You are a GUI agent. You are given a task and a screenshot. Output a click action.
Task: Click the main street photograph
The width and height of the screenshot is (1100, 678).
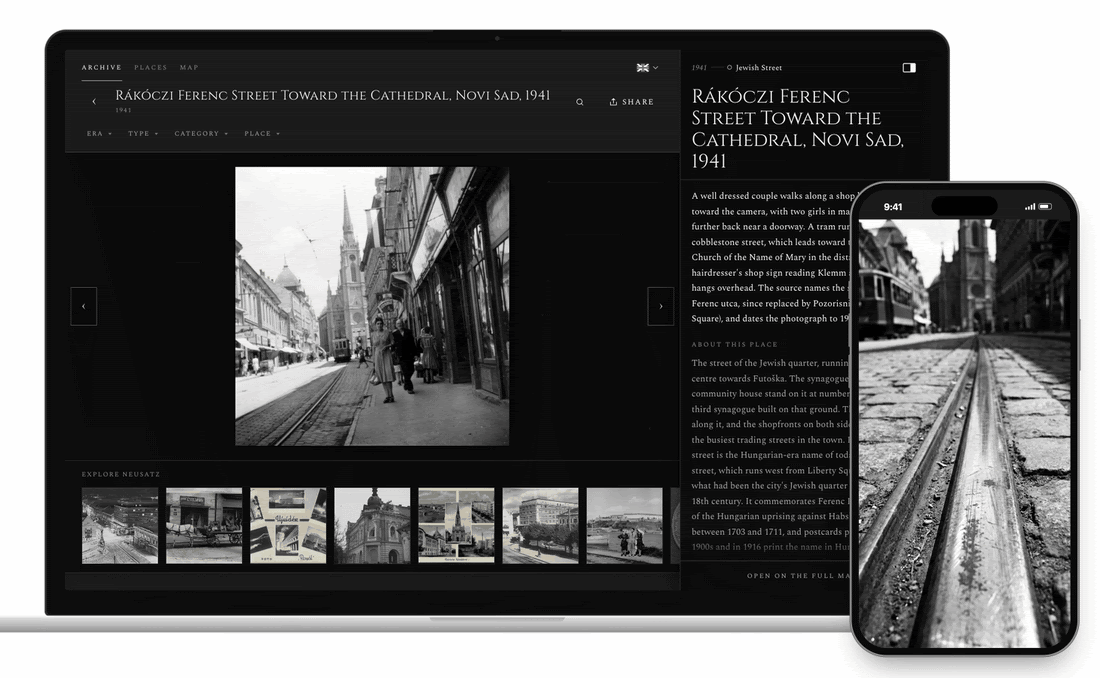click(x=372, y=306)
